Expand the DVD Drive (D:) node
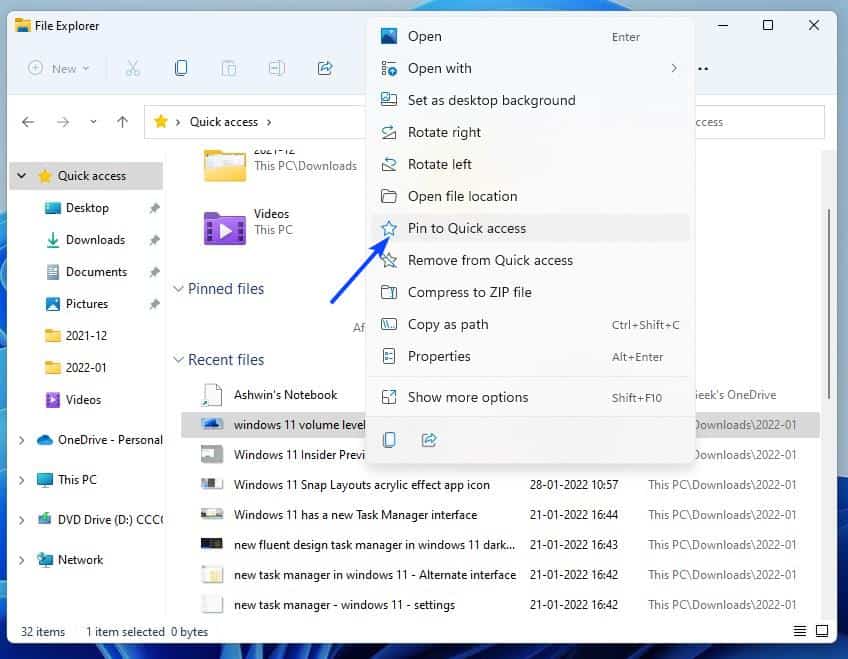This screenshot has height=659, width=848. pyautogui.click(x=22, y=520)
